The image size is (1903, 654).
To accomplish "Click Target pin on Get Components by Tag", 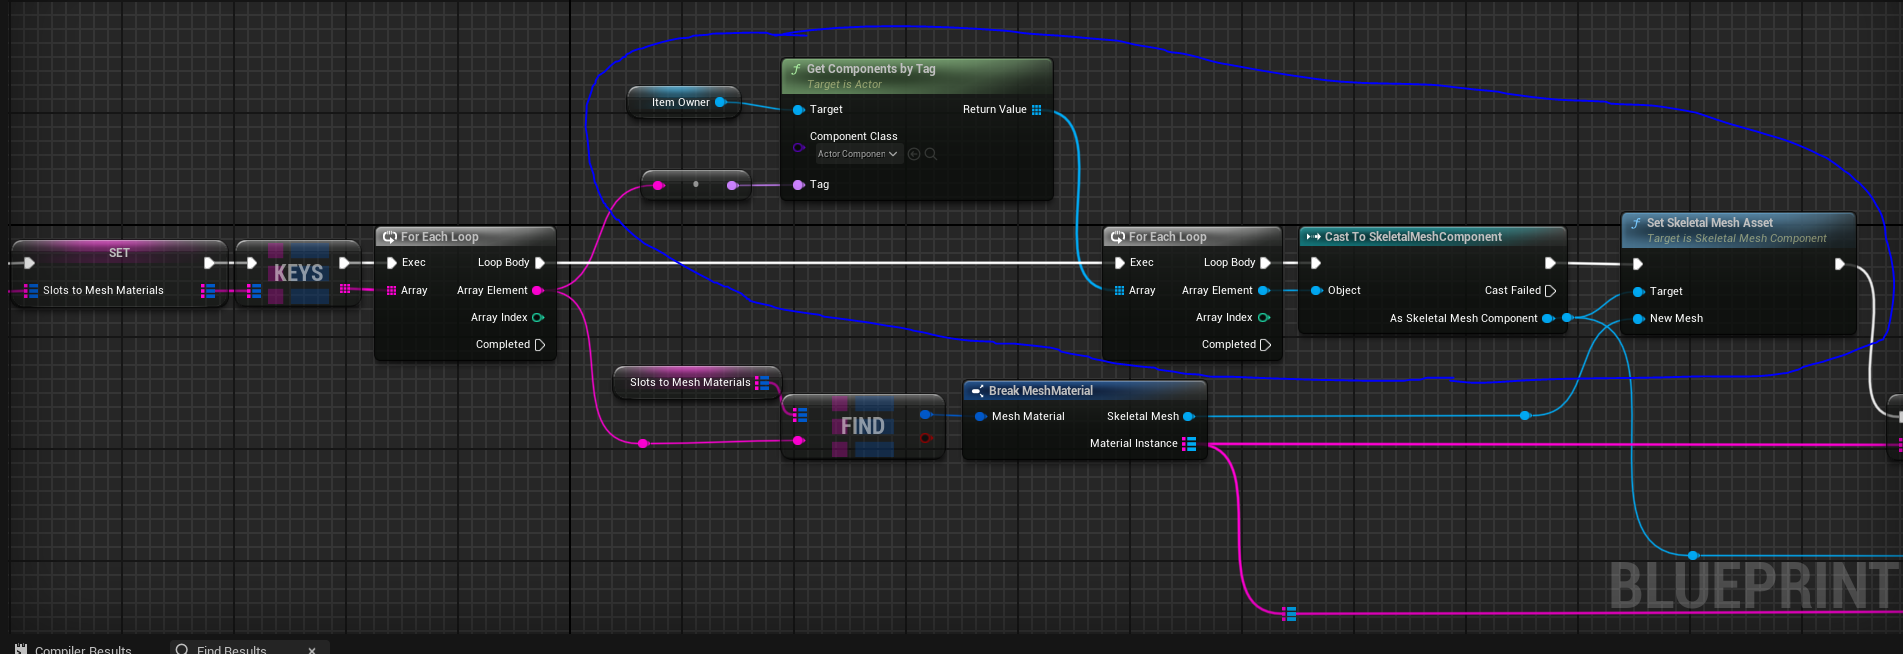I will click(x=798, y=110).
